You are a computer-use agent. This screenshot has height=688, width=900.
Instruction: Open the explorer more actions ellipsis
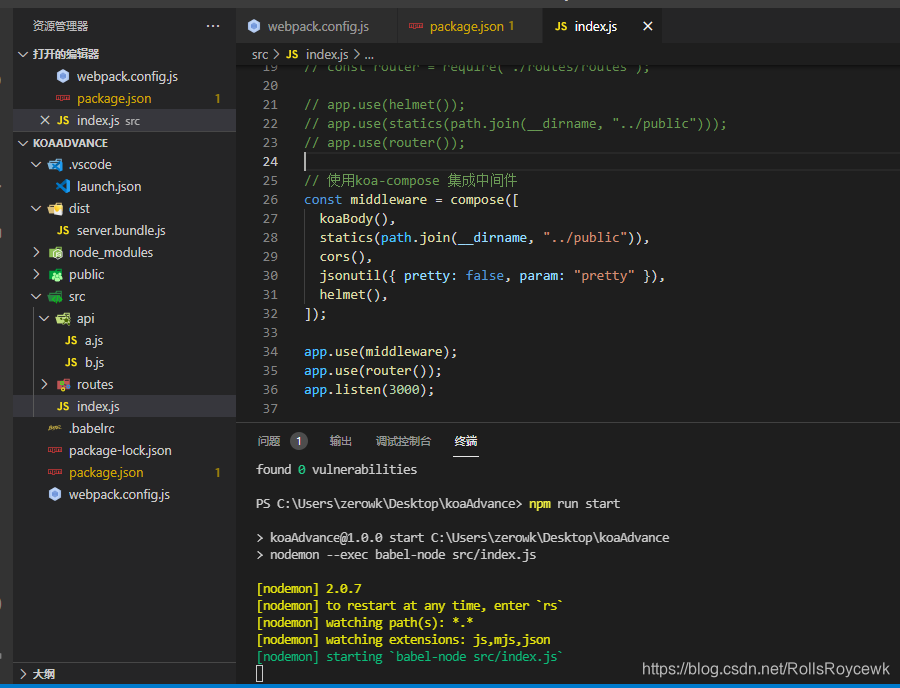(213, 26)
